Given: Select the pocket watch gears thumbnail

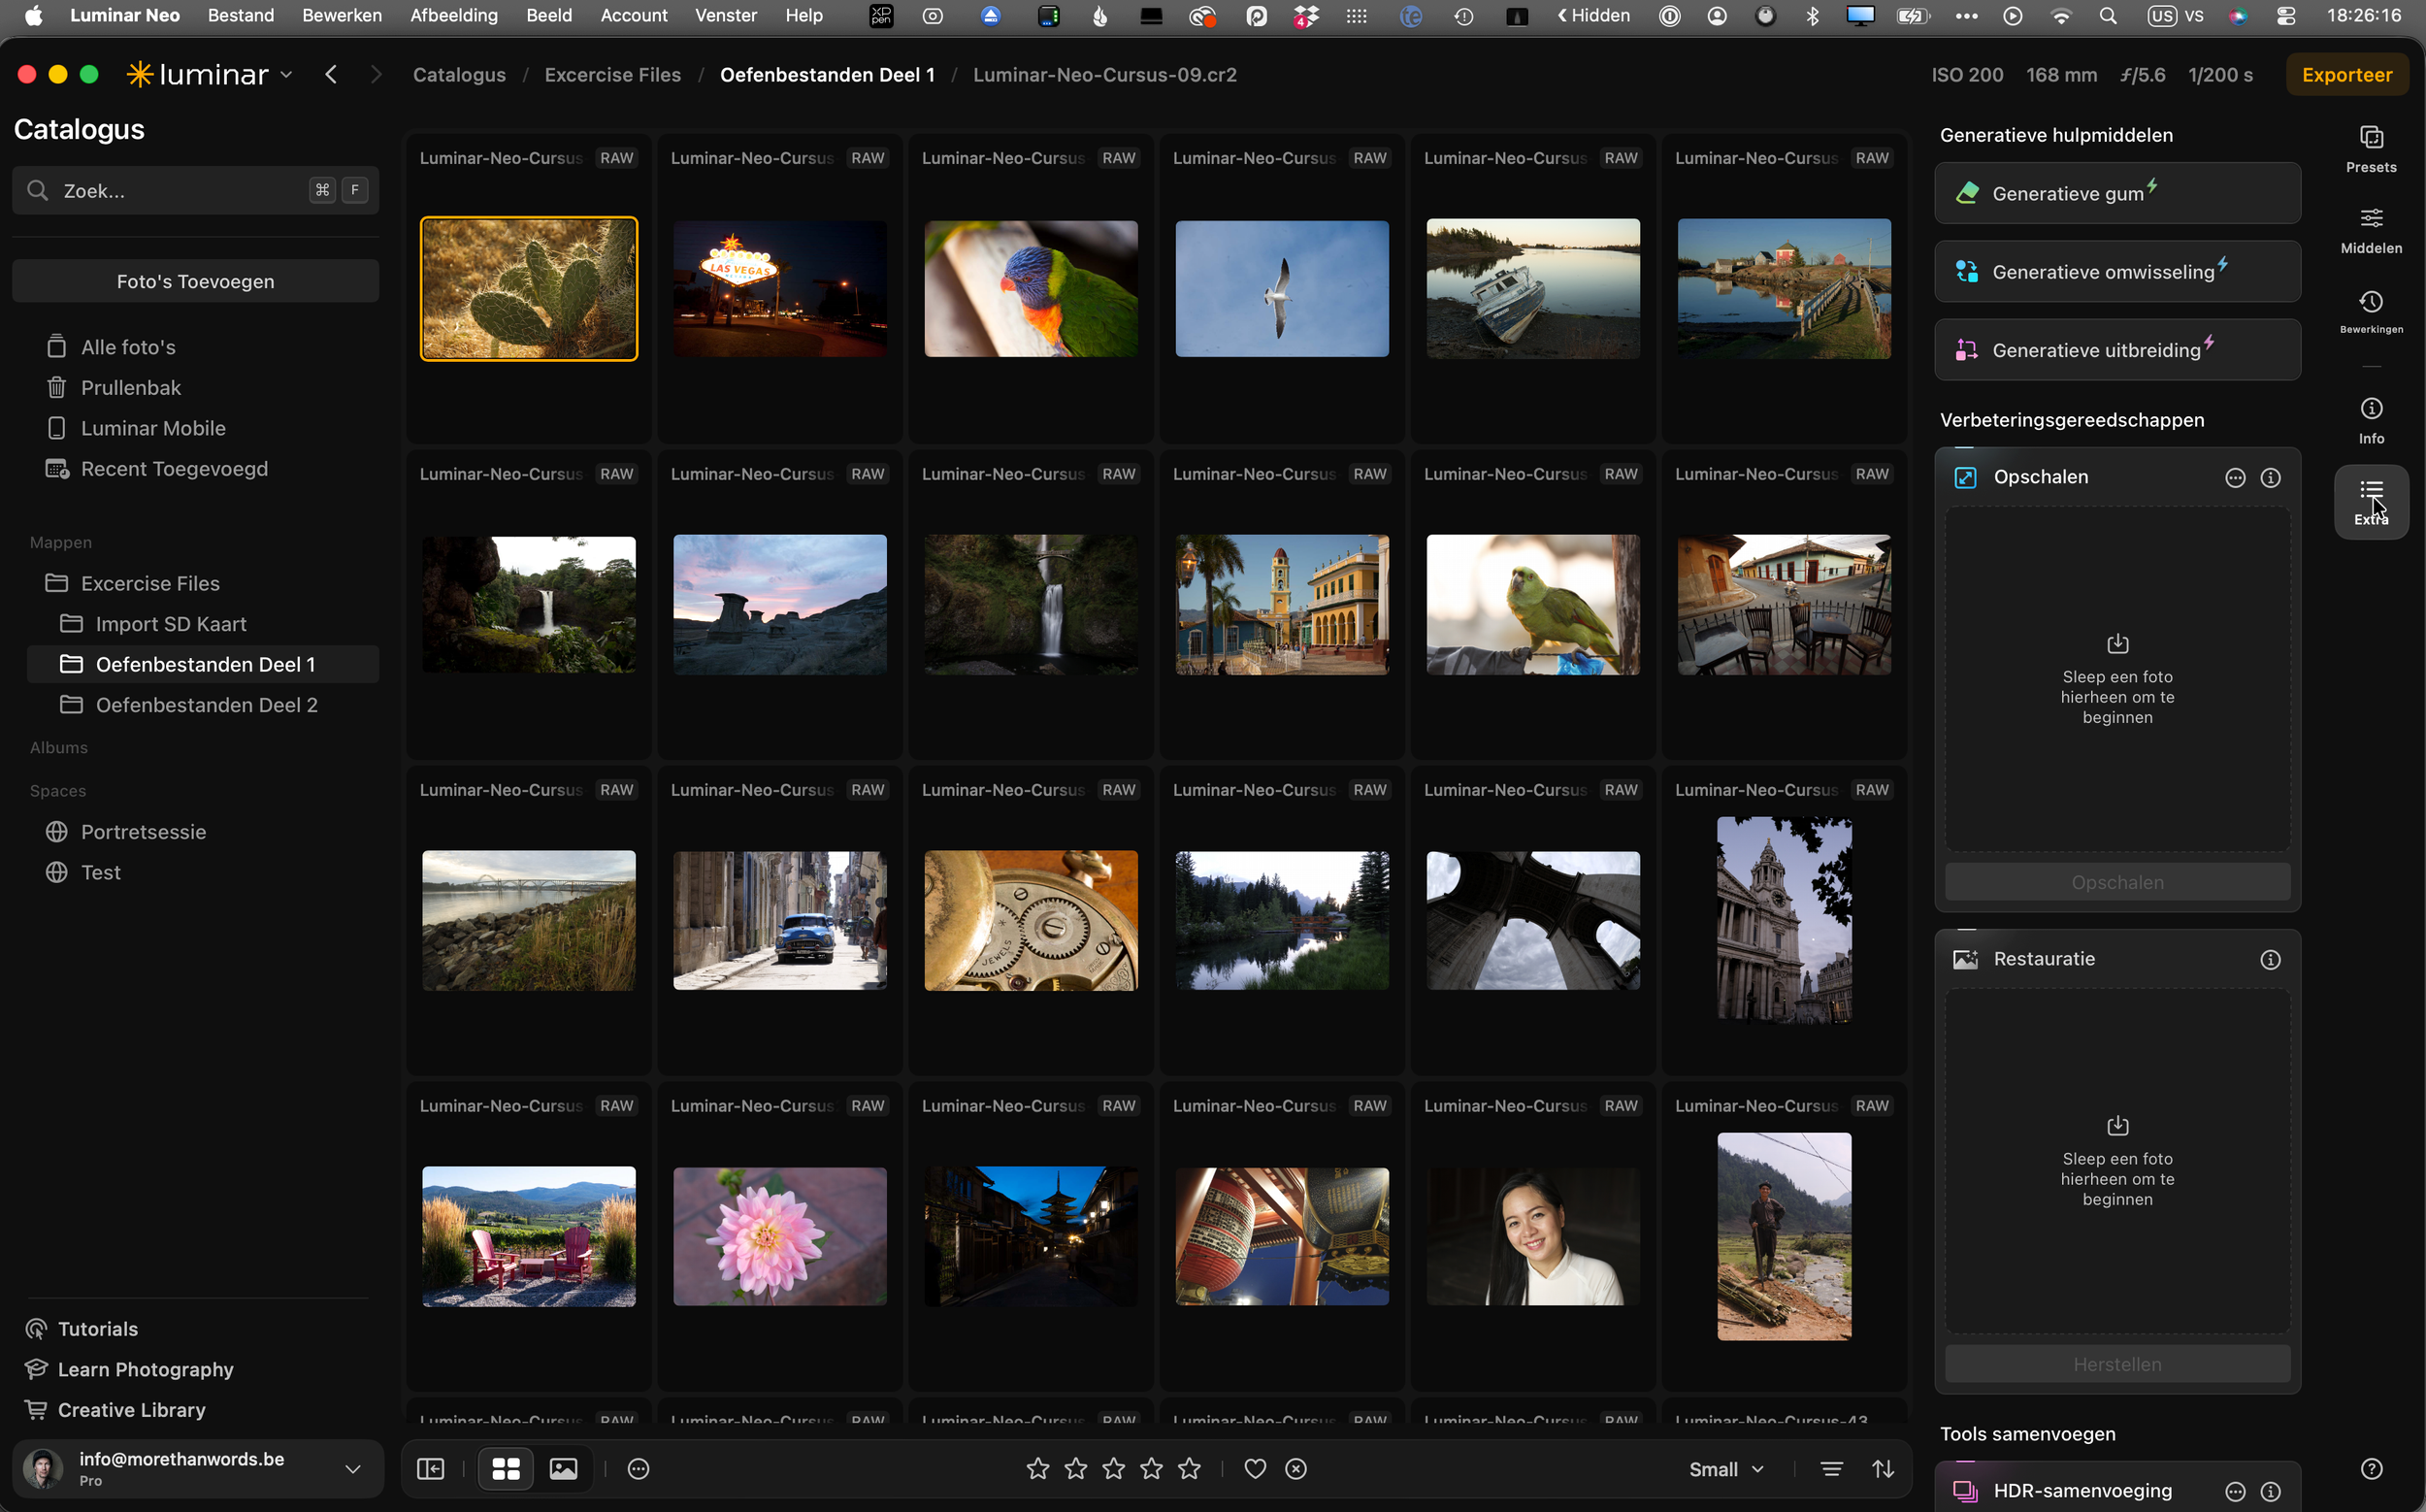Looking at the screenshot, I should [1031, 921].
